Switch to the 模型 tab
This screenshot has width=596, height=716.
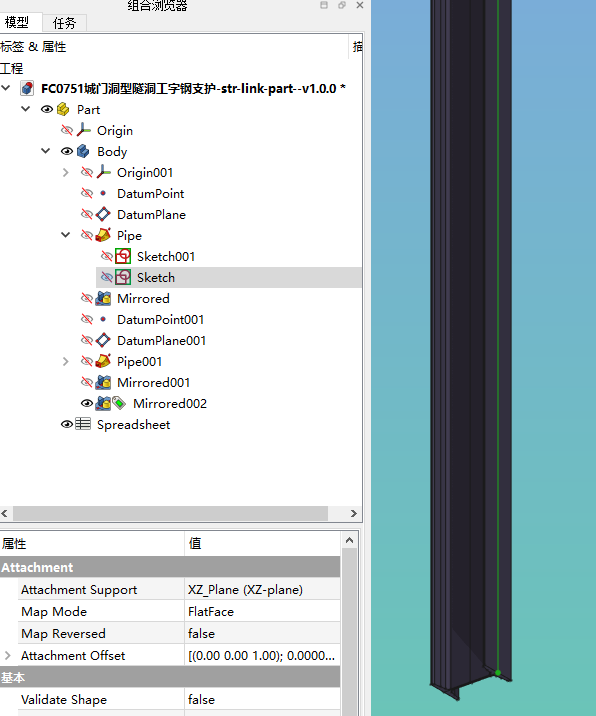(16, 22)
